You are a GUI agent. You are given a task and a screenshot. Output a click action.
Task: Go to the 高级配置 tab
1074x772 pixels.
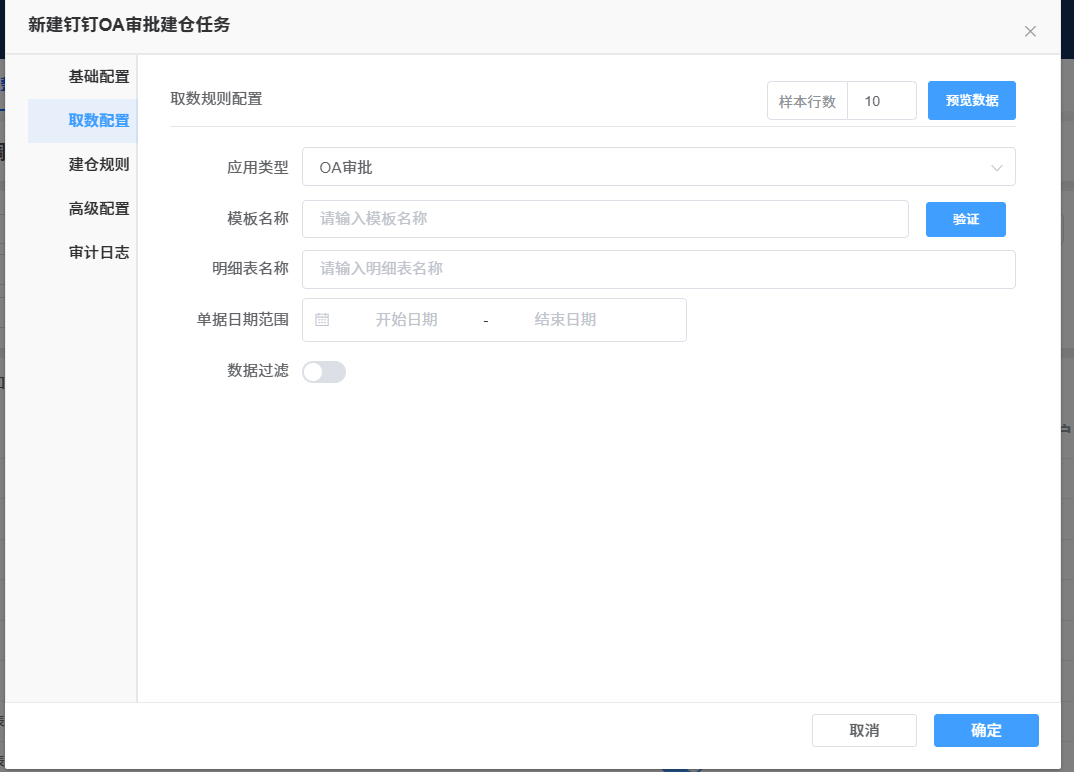pyautogui.click(x=98, y=209)
